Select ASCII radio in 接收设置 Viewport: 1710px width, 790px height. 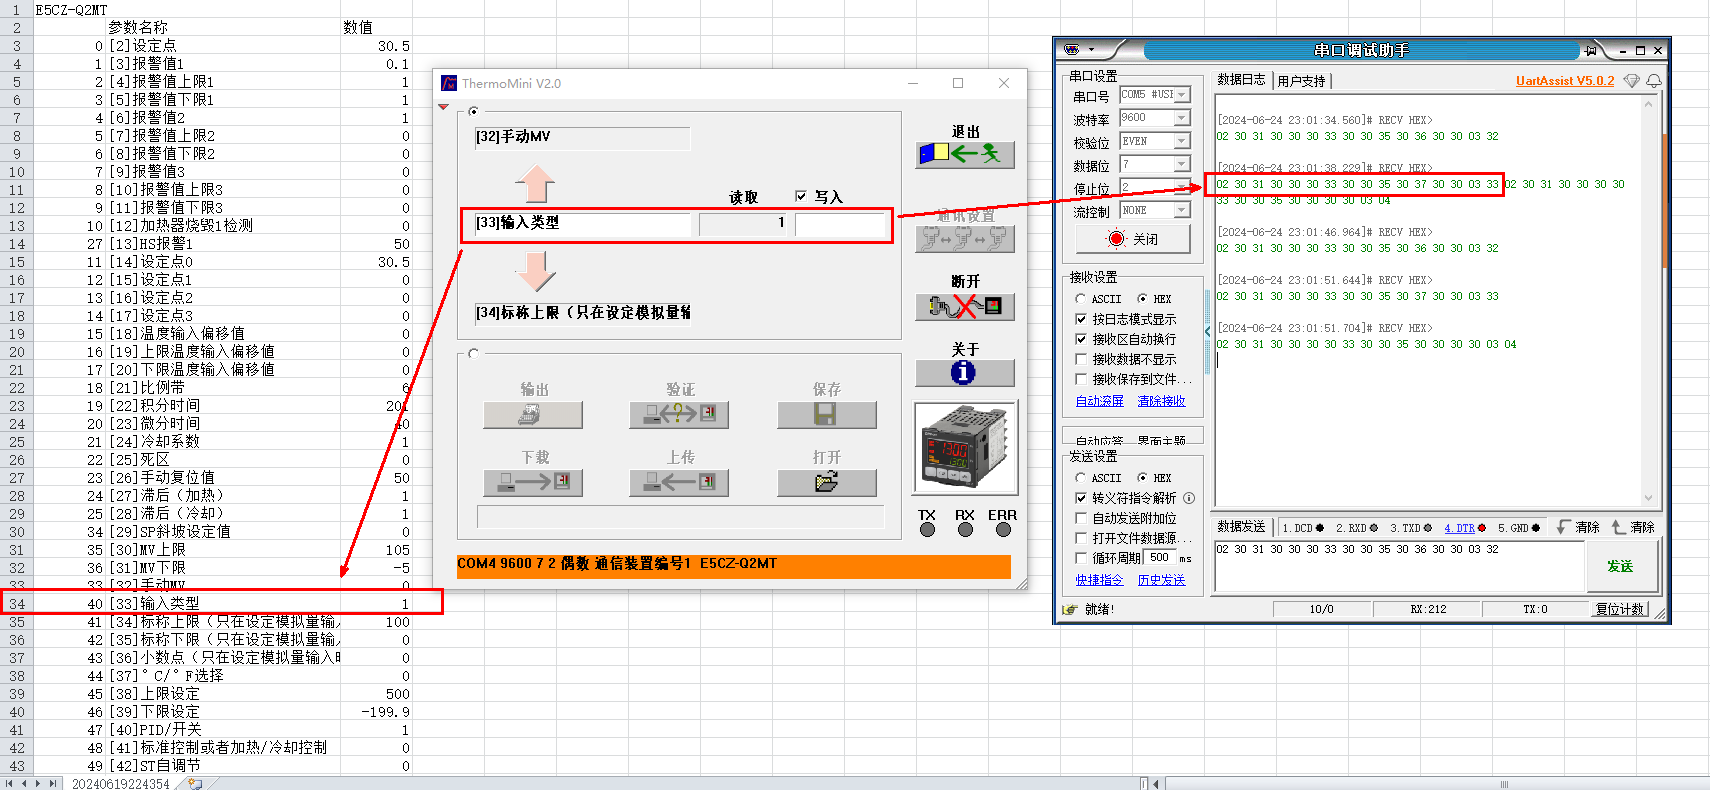(x=1081, y=299)
